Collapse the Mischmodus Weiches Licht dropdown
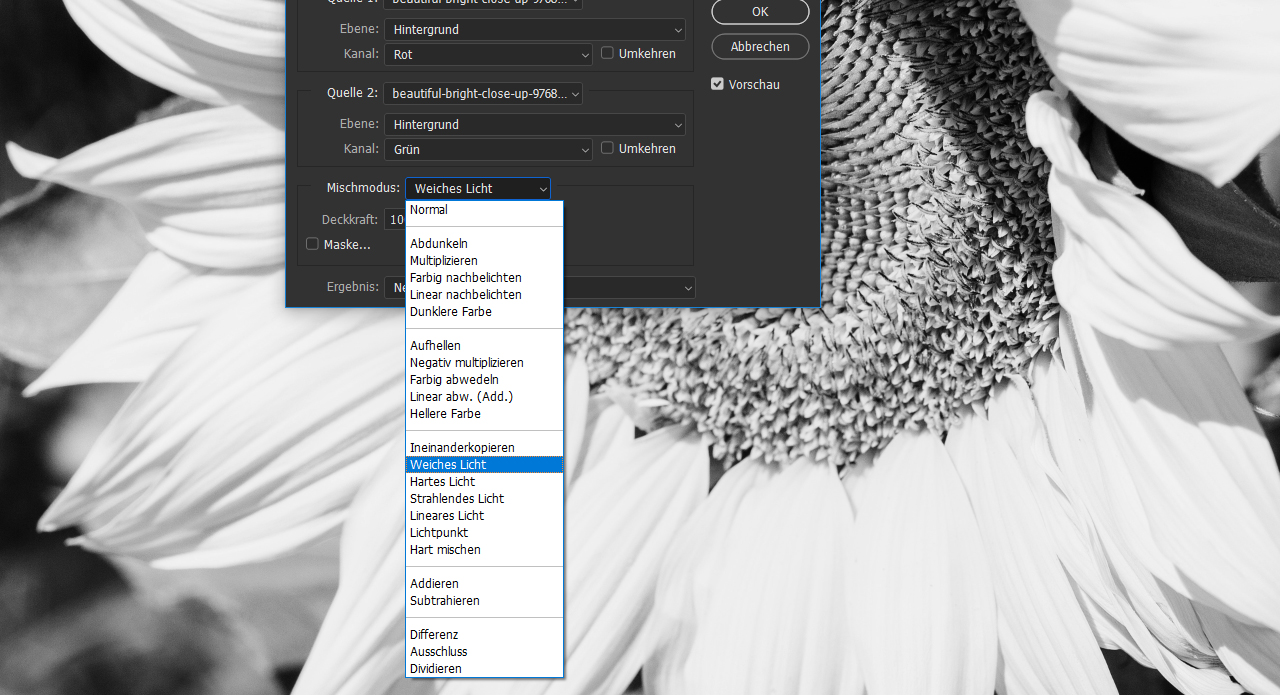Image resolution: width=1280 pixels, height=695 pixels. coord(478,188)
